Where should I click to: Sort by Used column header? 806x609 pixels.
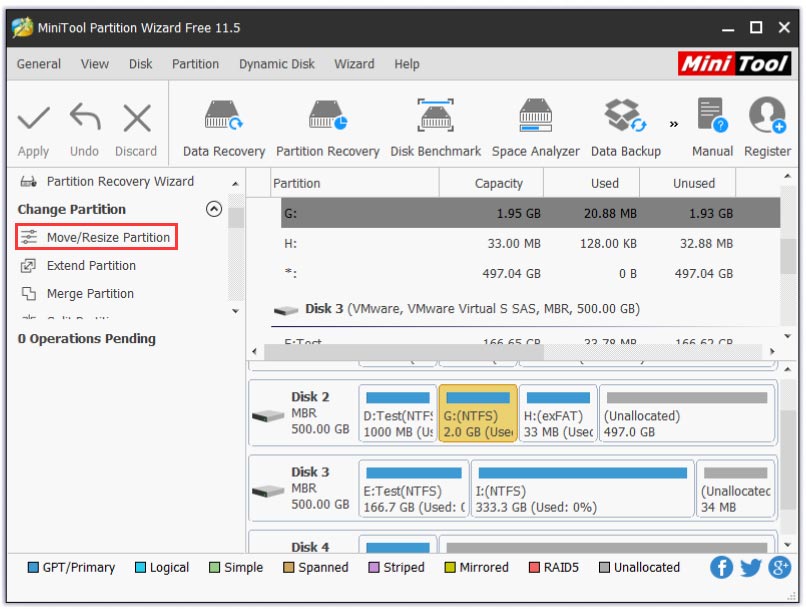[x=592, y=183]
